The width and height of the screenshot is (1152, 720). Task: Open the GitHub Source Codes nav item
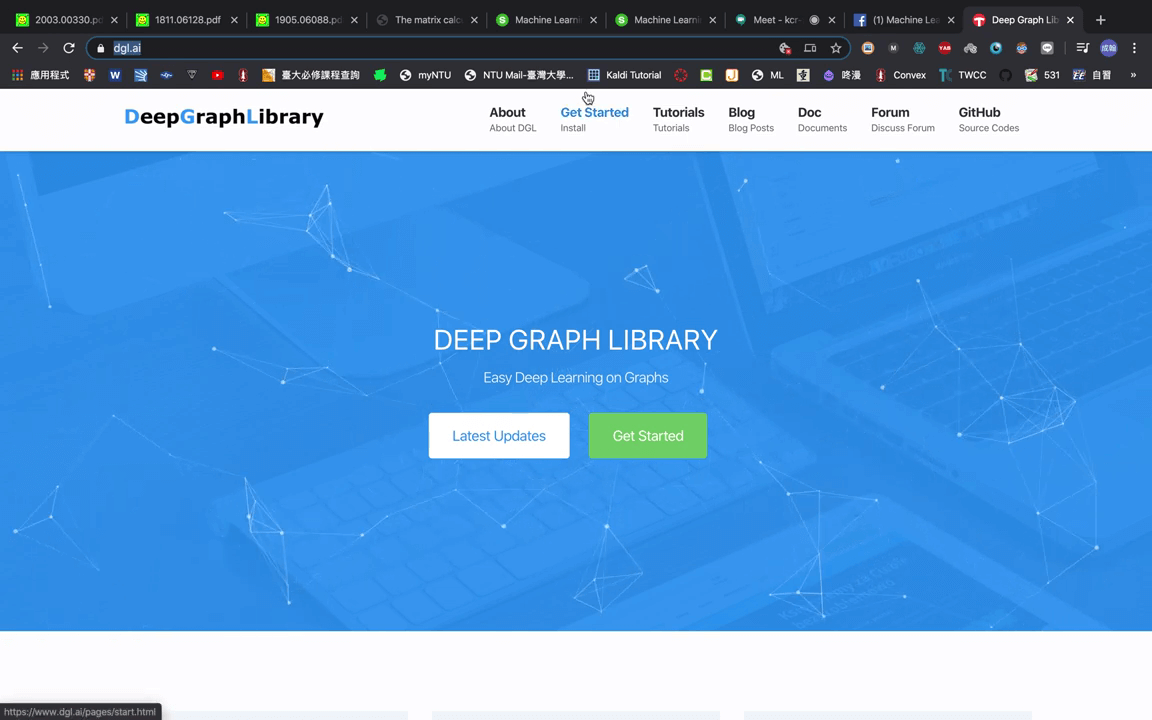[989, 119]
